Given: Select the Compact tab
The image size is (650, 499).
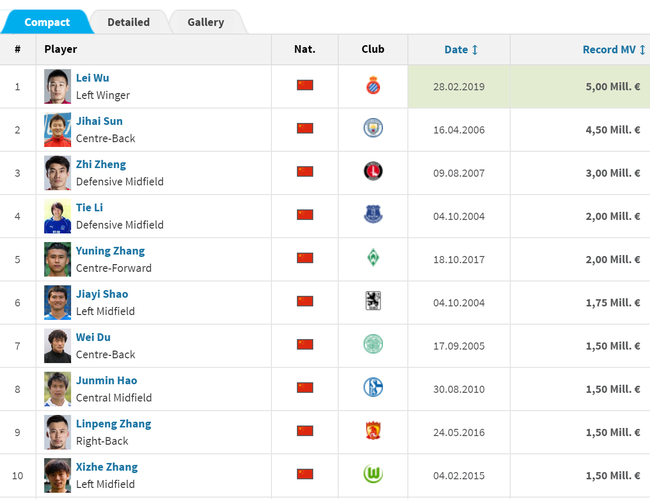Looking at the screenshot, I should 47,22.
